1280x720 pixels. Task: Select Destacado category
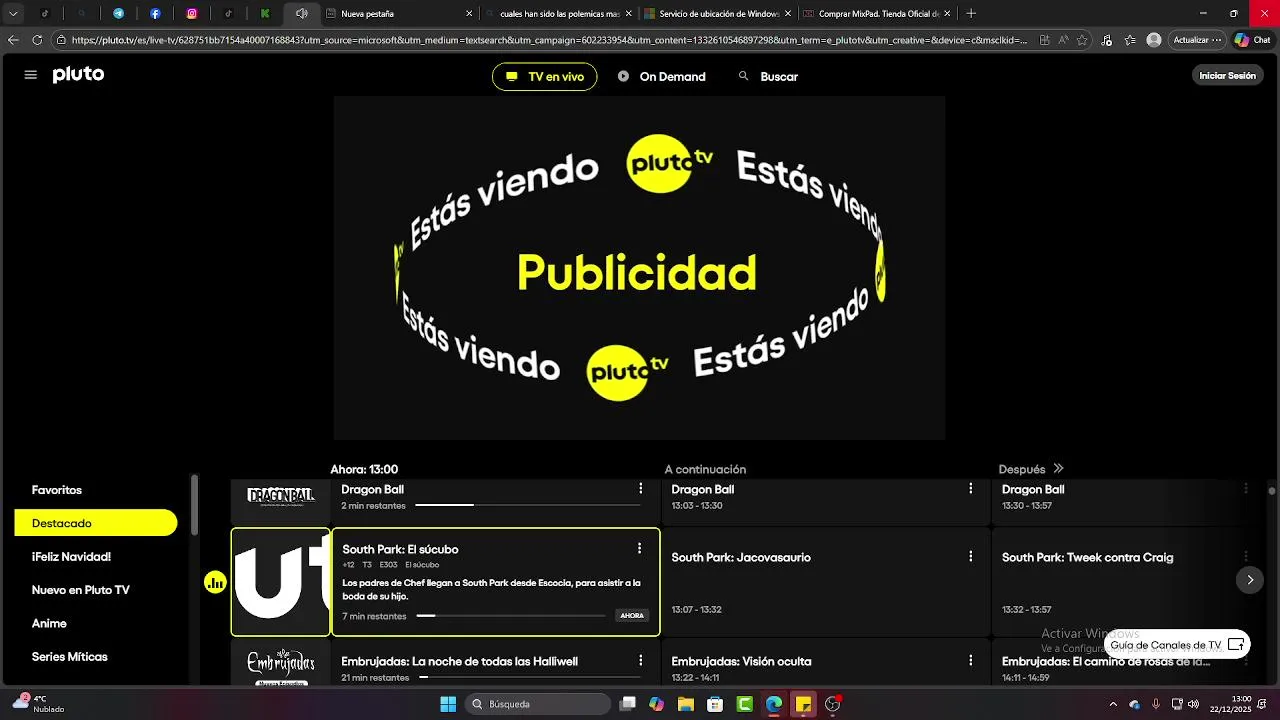pos(96,523)
